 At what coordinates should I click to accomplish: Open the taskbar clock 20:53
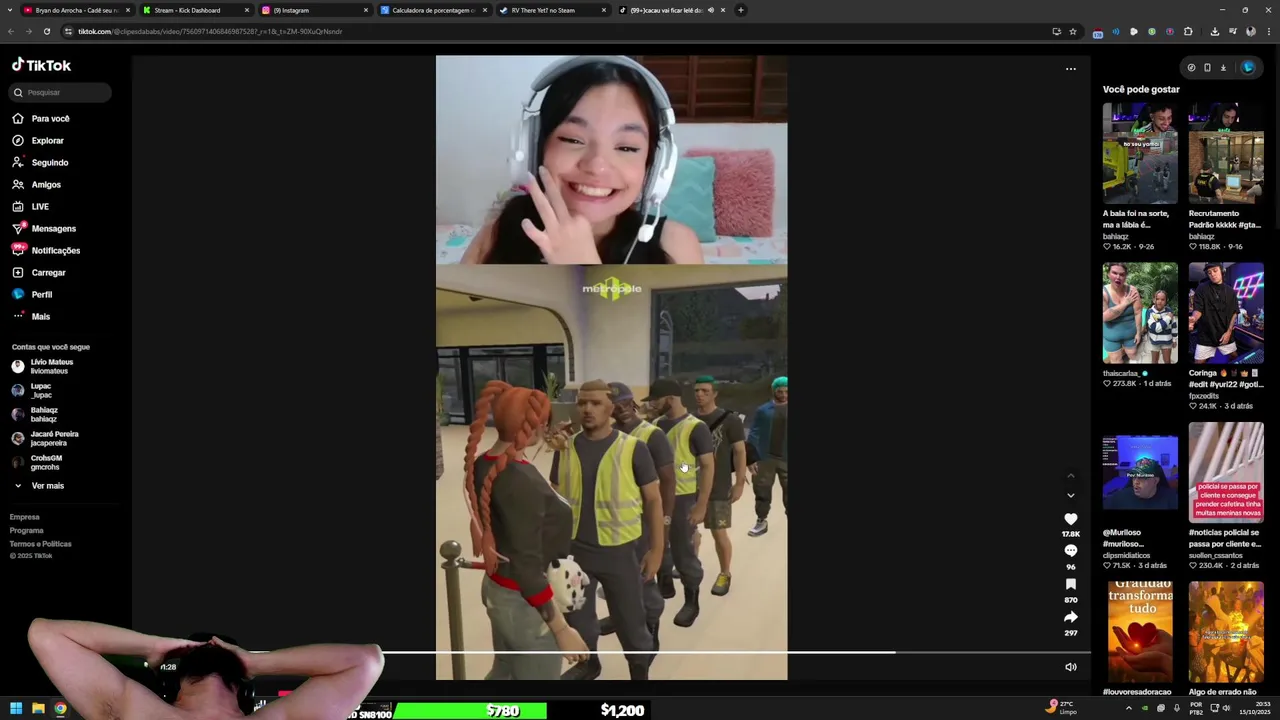1254,709
